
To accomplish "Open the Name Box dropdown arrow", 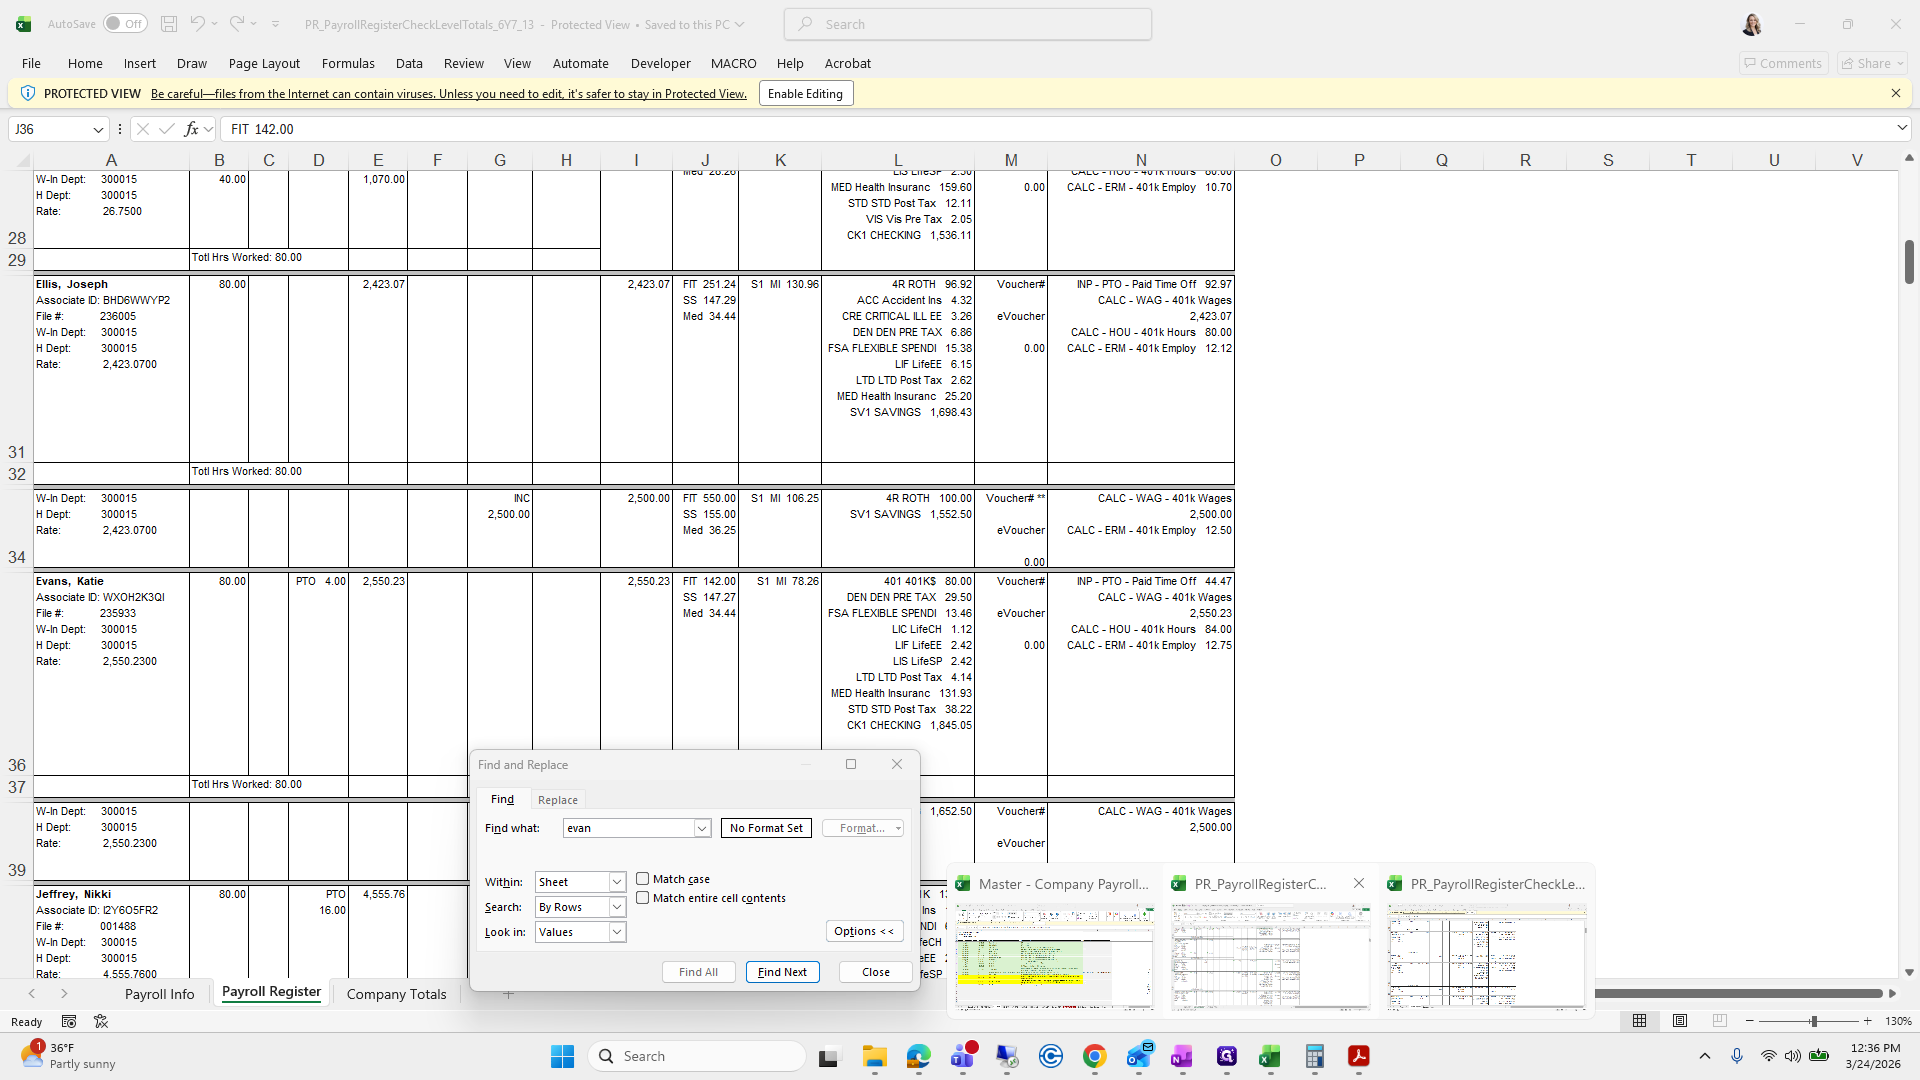I will [98, 129].
